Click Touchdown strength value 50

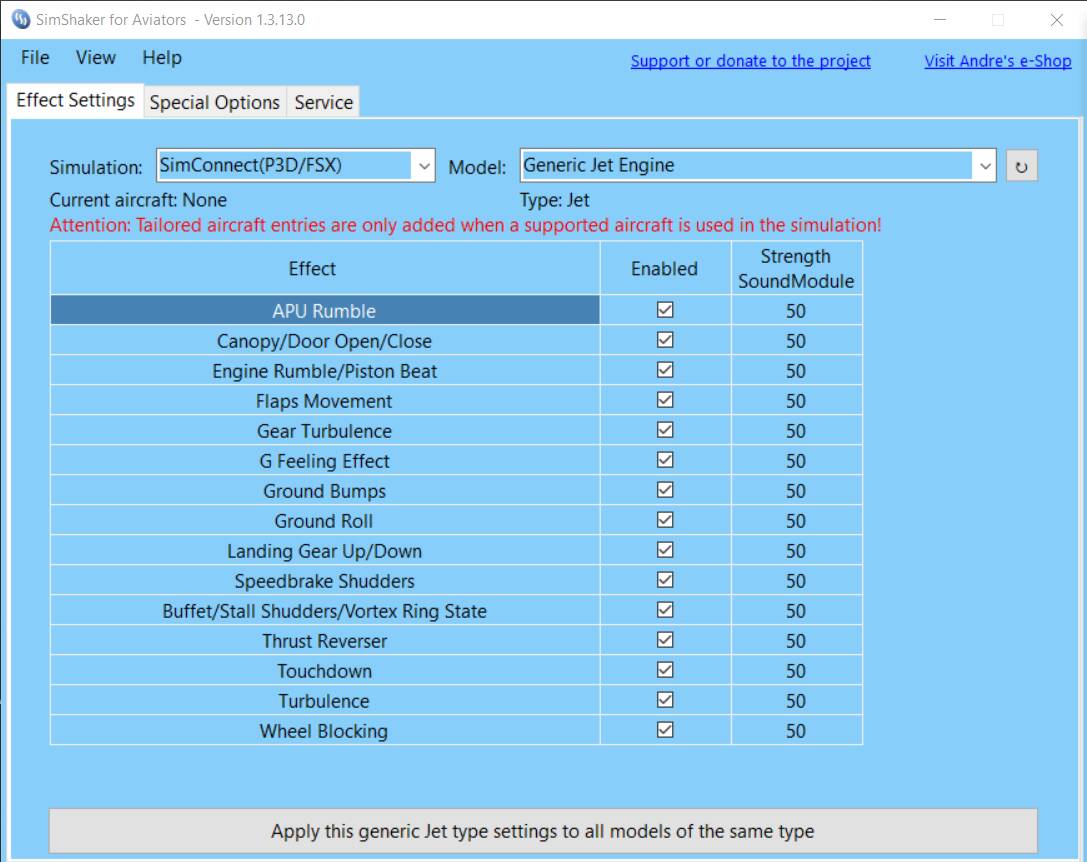point(796,671)
